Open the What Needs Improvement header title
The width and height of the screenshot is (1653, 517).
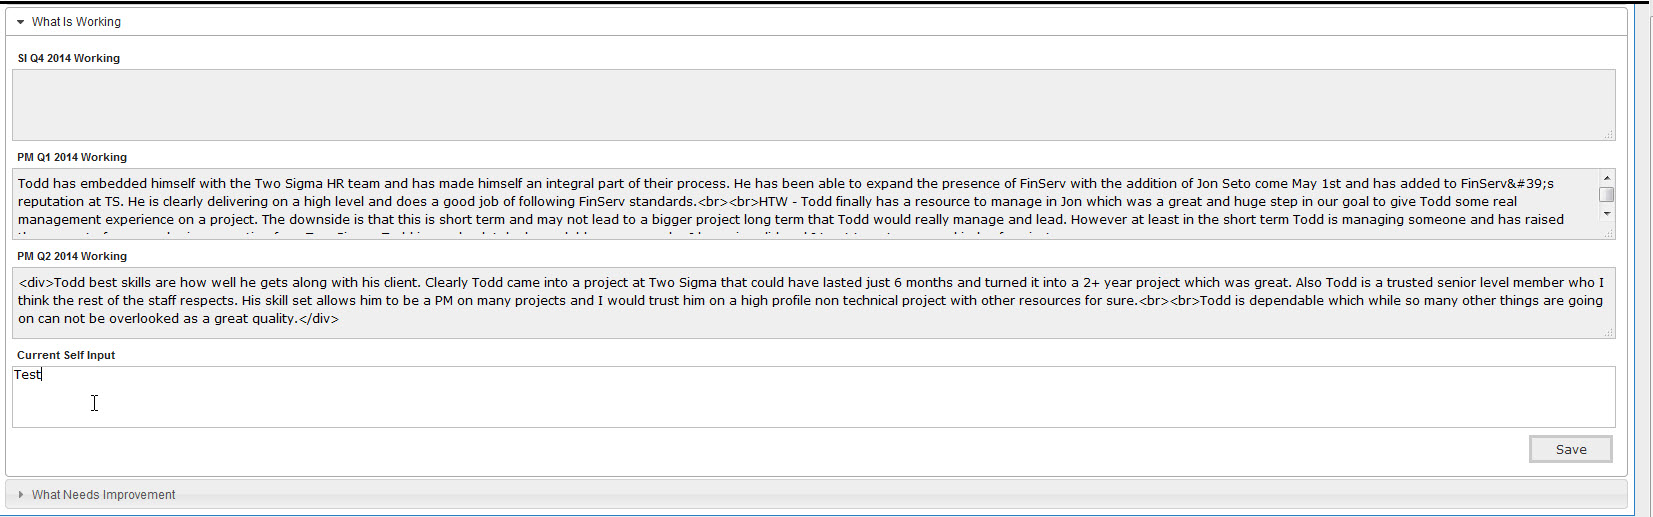tap(103, 494)
